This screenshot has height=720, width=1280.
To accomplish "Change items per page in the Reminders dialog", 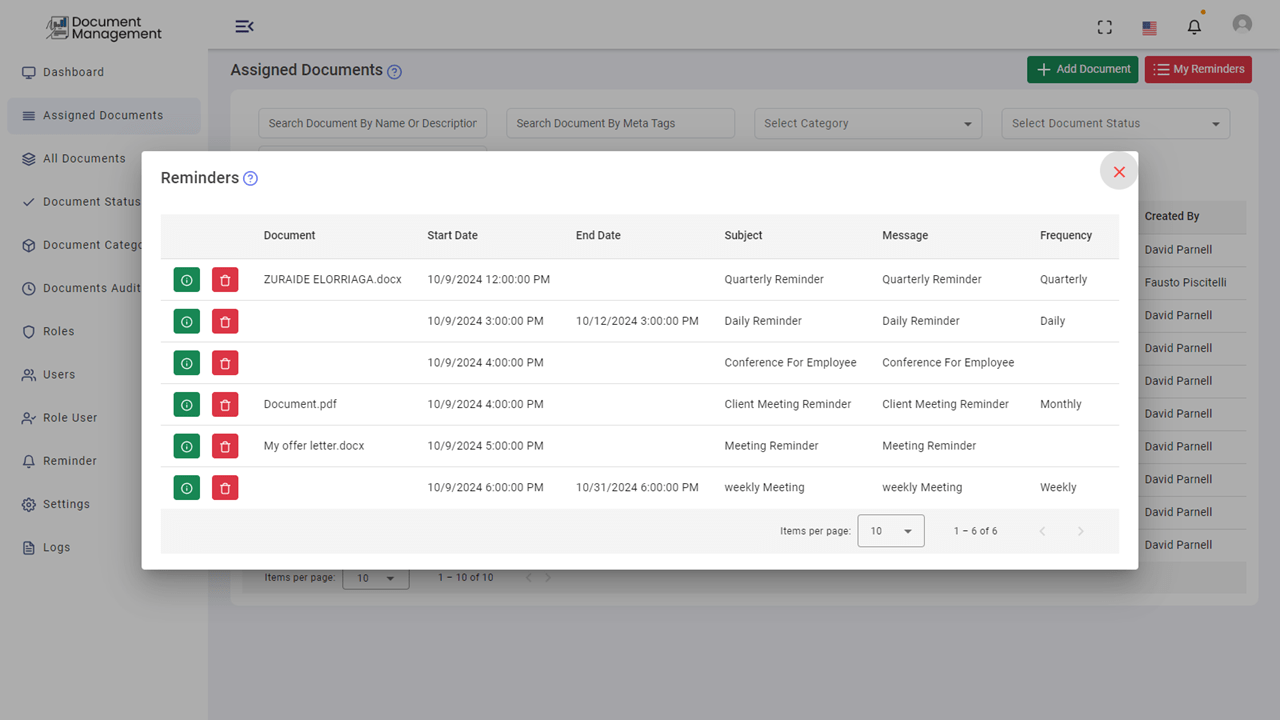I will (890, 531).
